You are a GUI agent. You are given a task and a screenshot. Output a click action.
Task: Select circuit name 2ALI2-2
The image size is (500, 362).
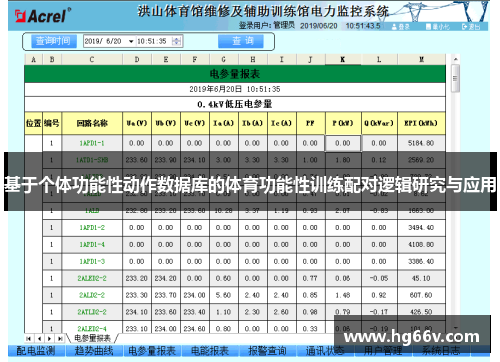tap(92, 295)
